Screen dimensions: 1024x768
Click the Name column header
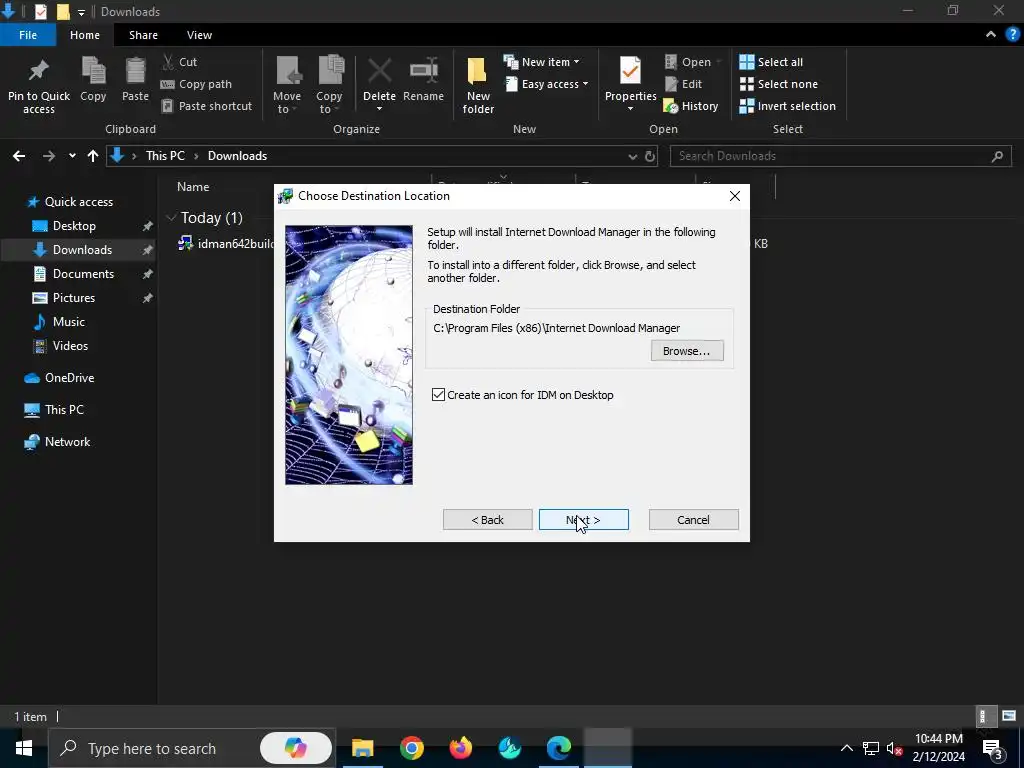(193, 187)
